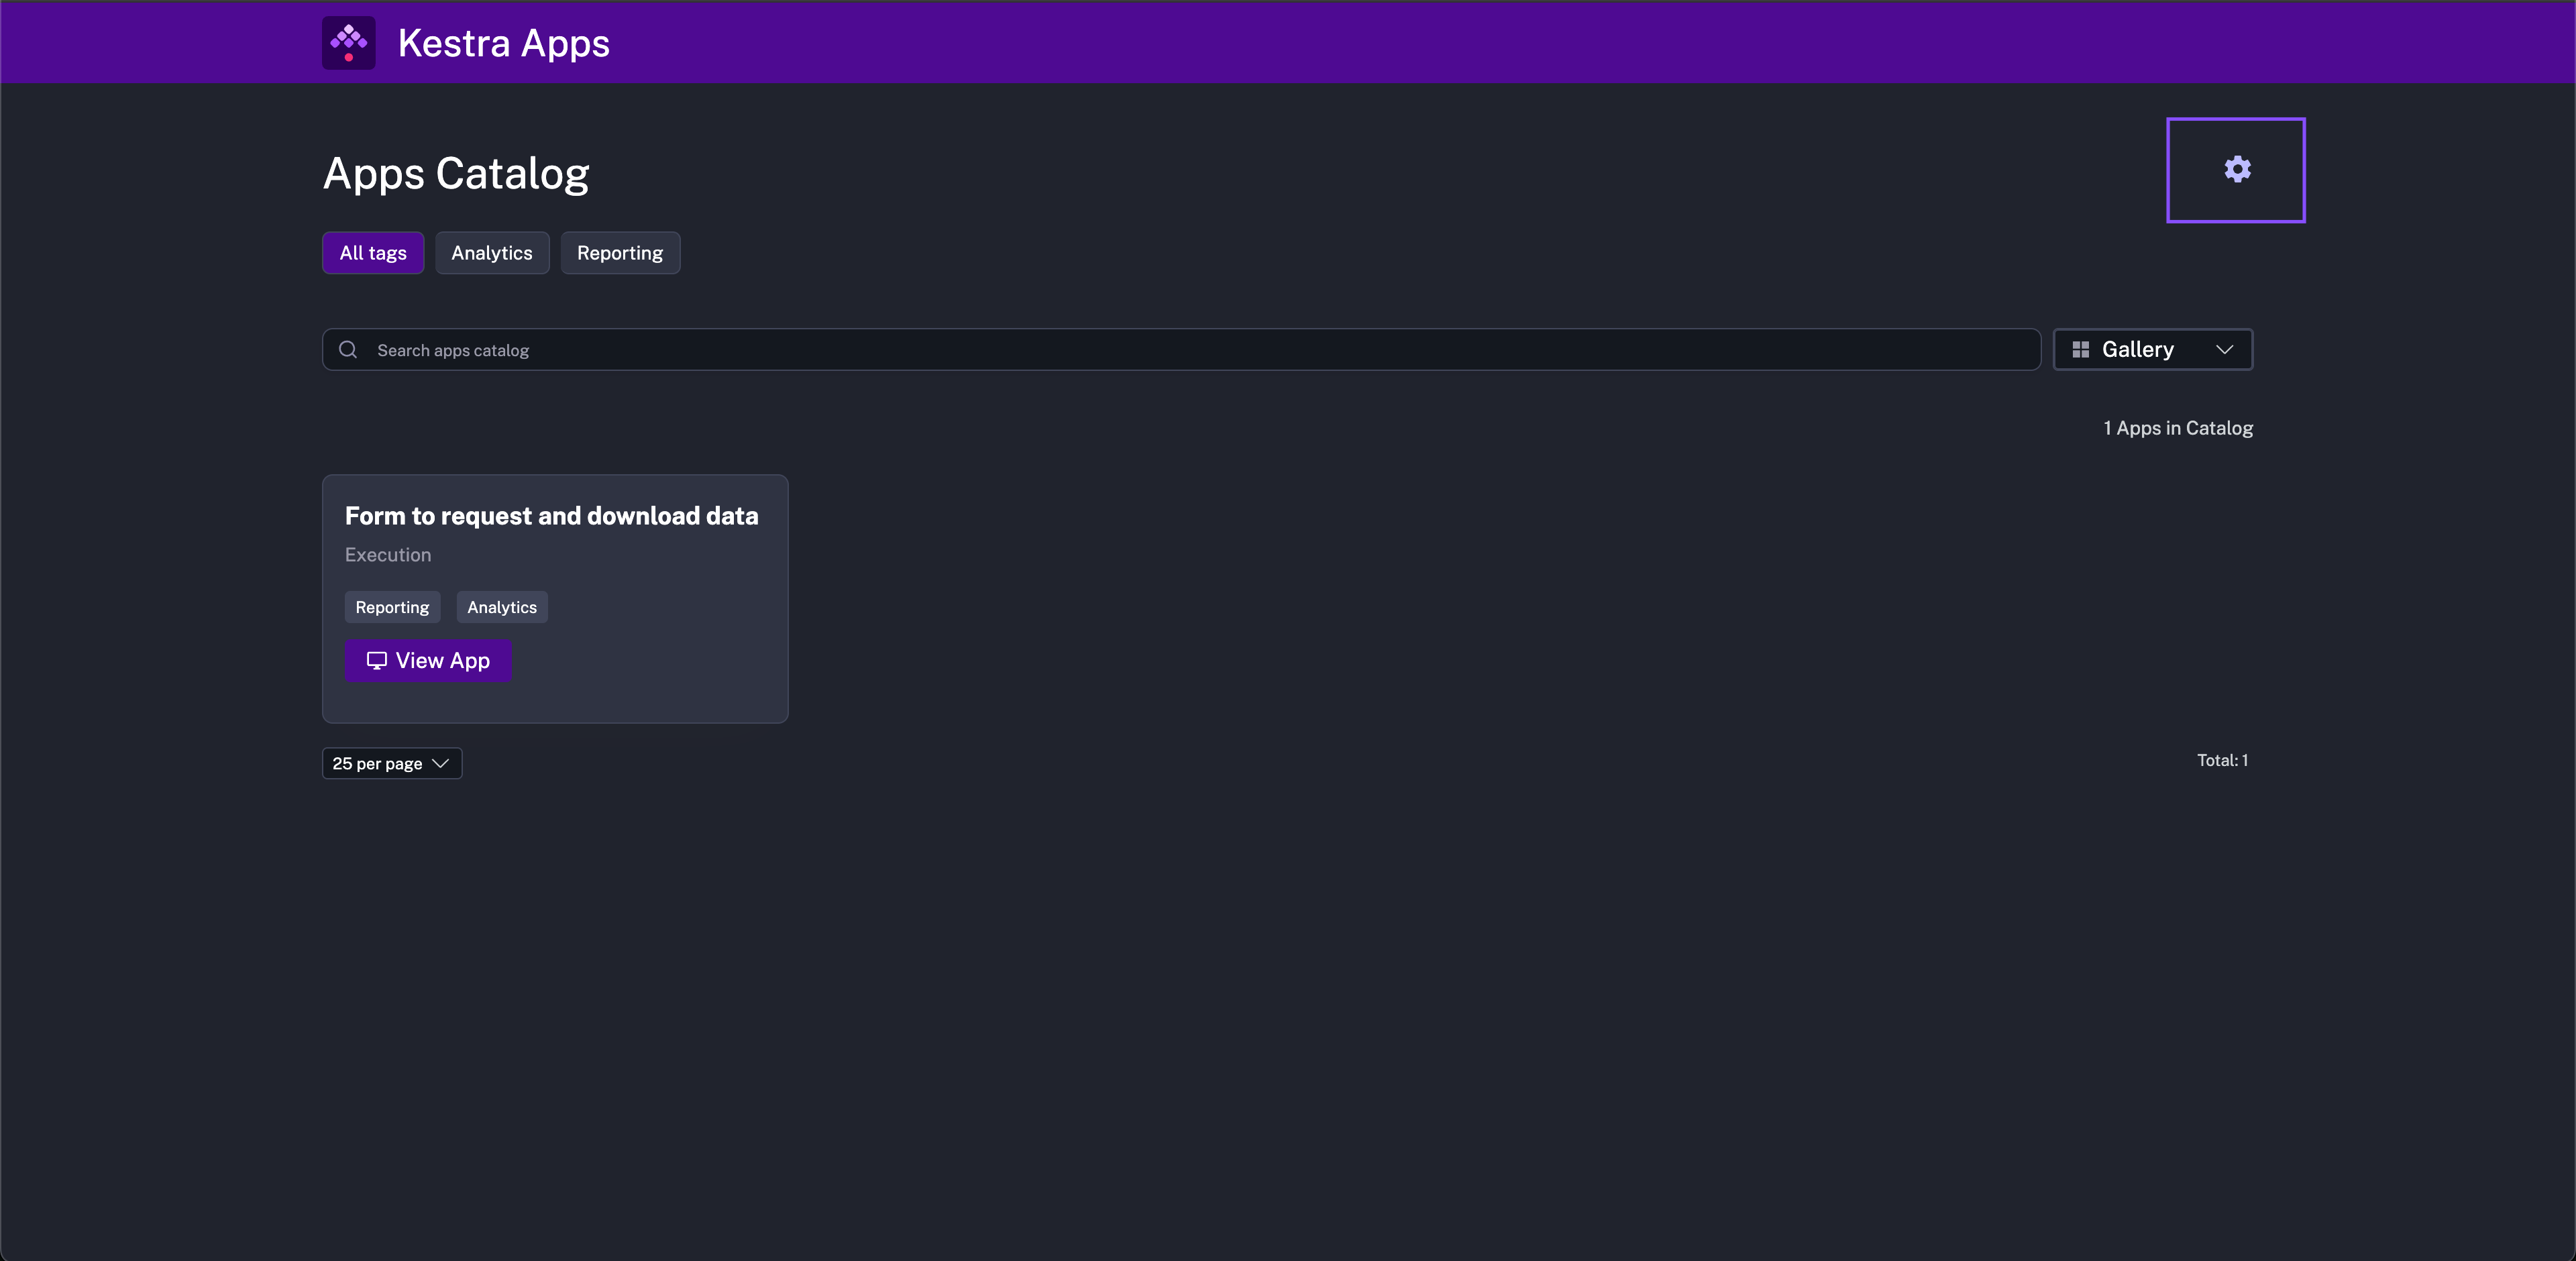The image size is (2576, 1261).
Task: Filter catalog by Reporting tag
Action: [620, 253]
